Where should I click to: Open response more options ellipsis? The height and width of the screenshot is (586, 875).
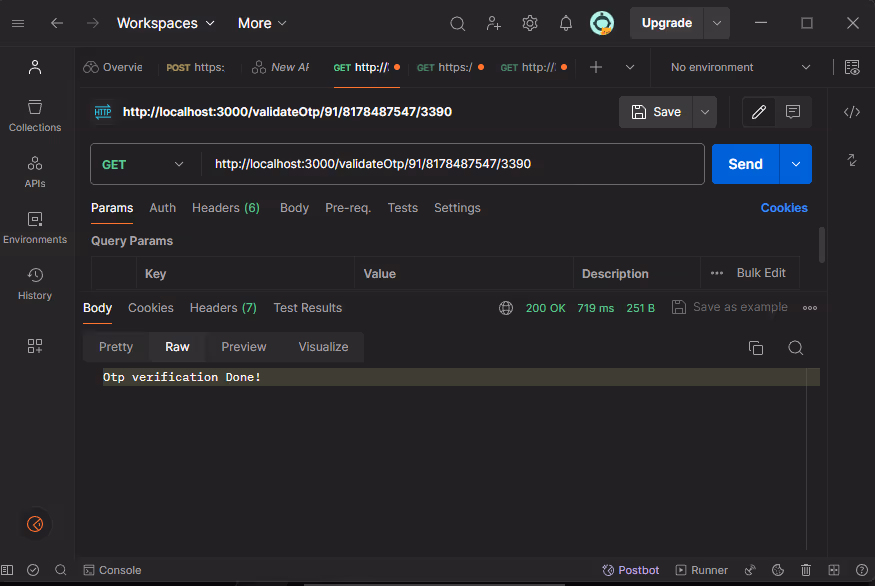click(x=810, y=308)
